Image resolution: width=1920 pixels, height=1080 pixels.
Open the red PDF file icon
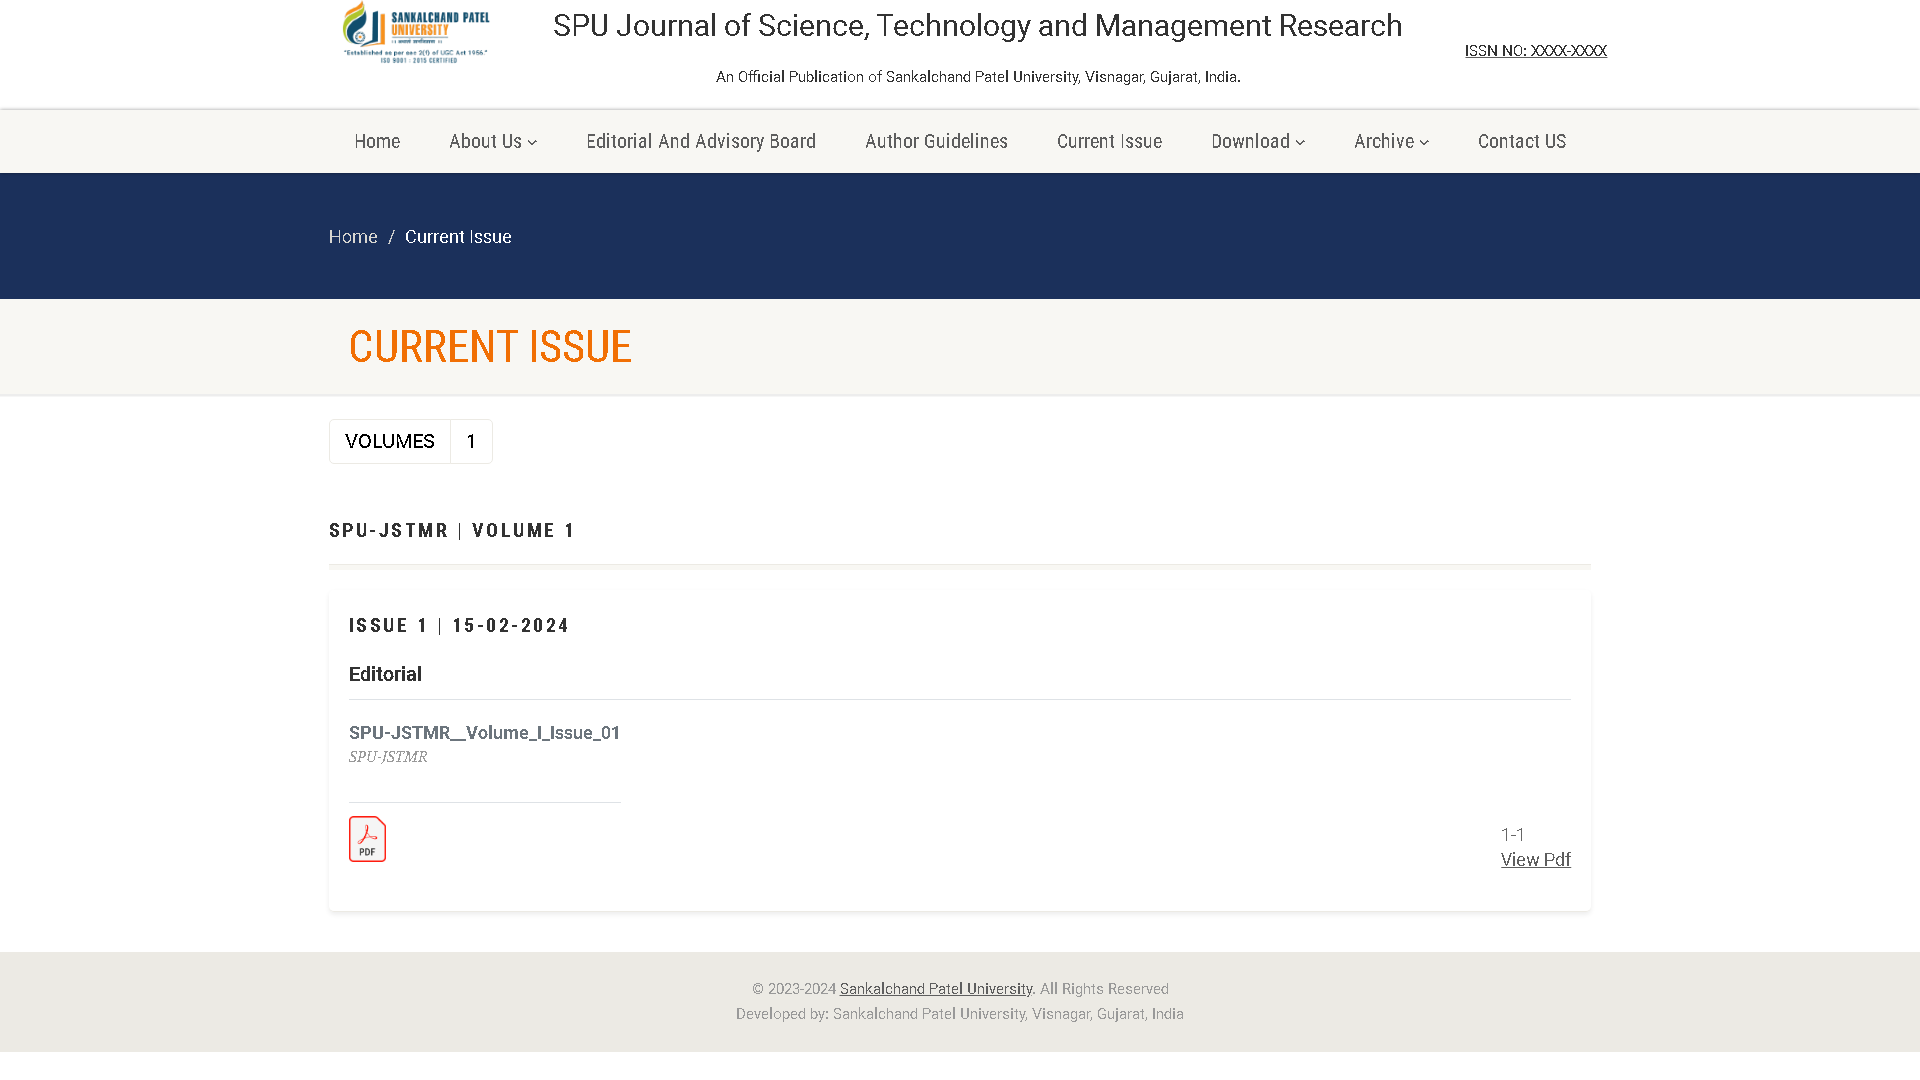(367, 839)
